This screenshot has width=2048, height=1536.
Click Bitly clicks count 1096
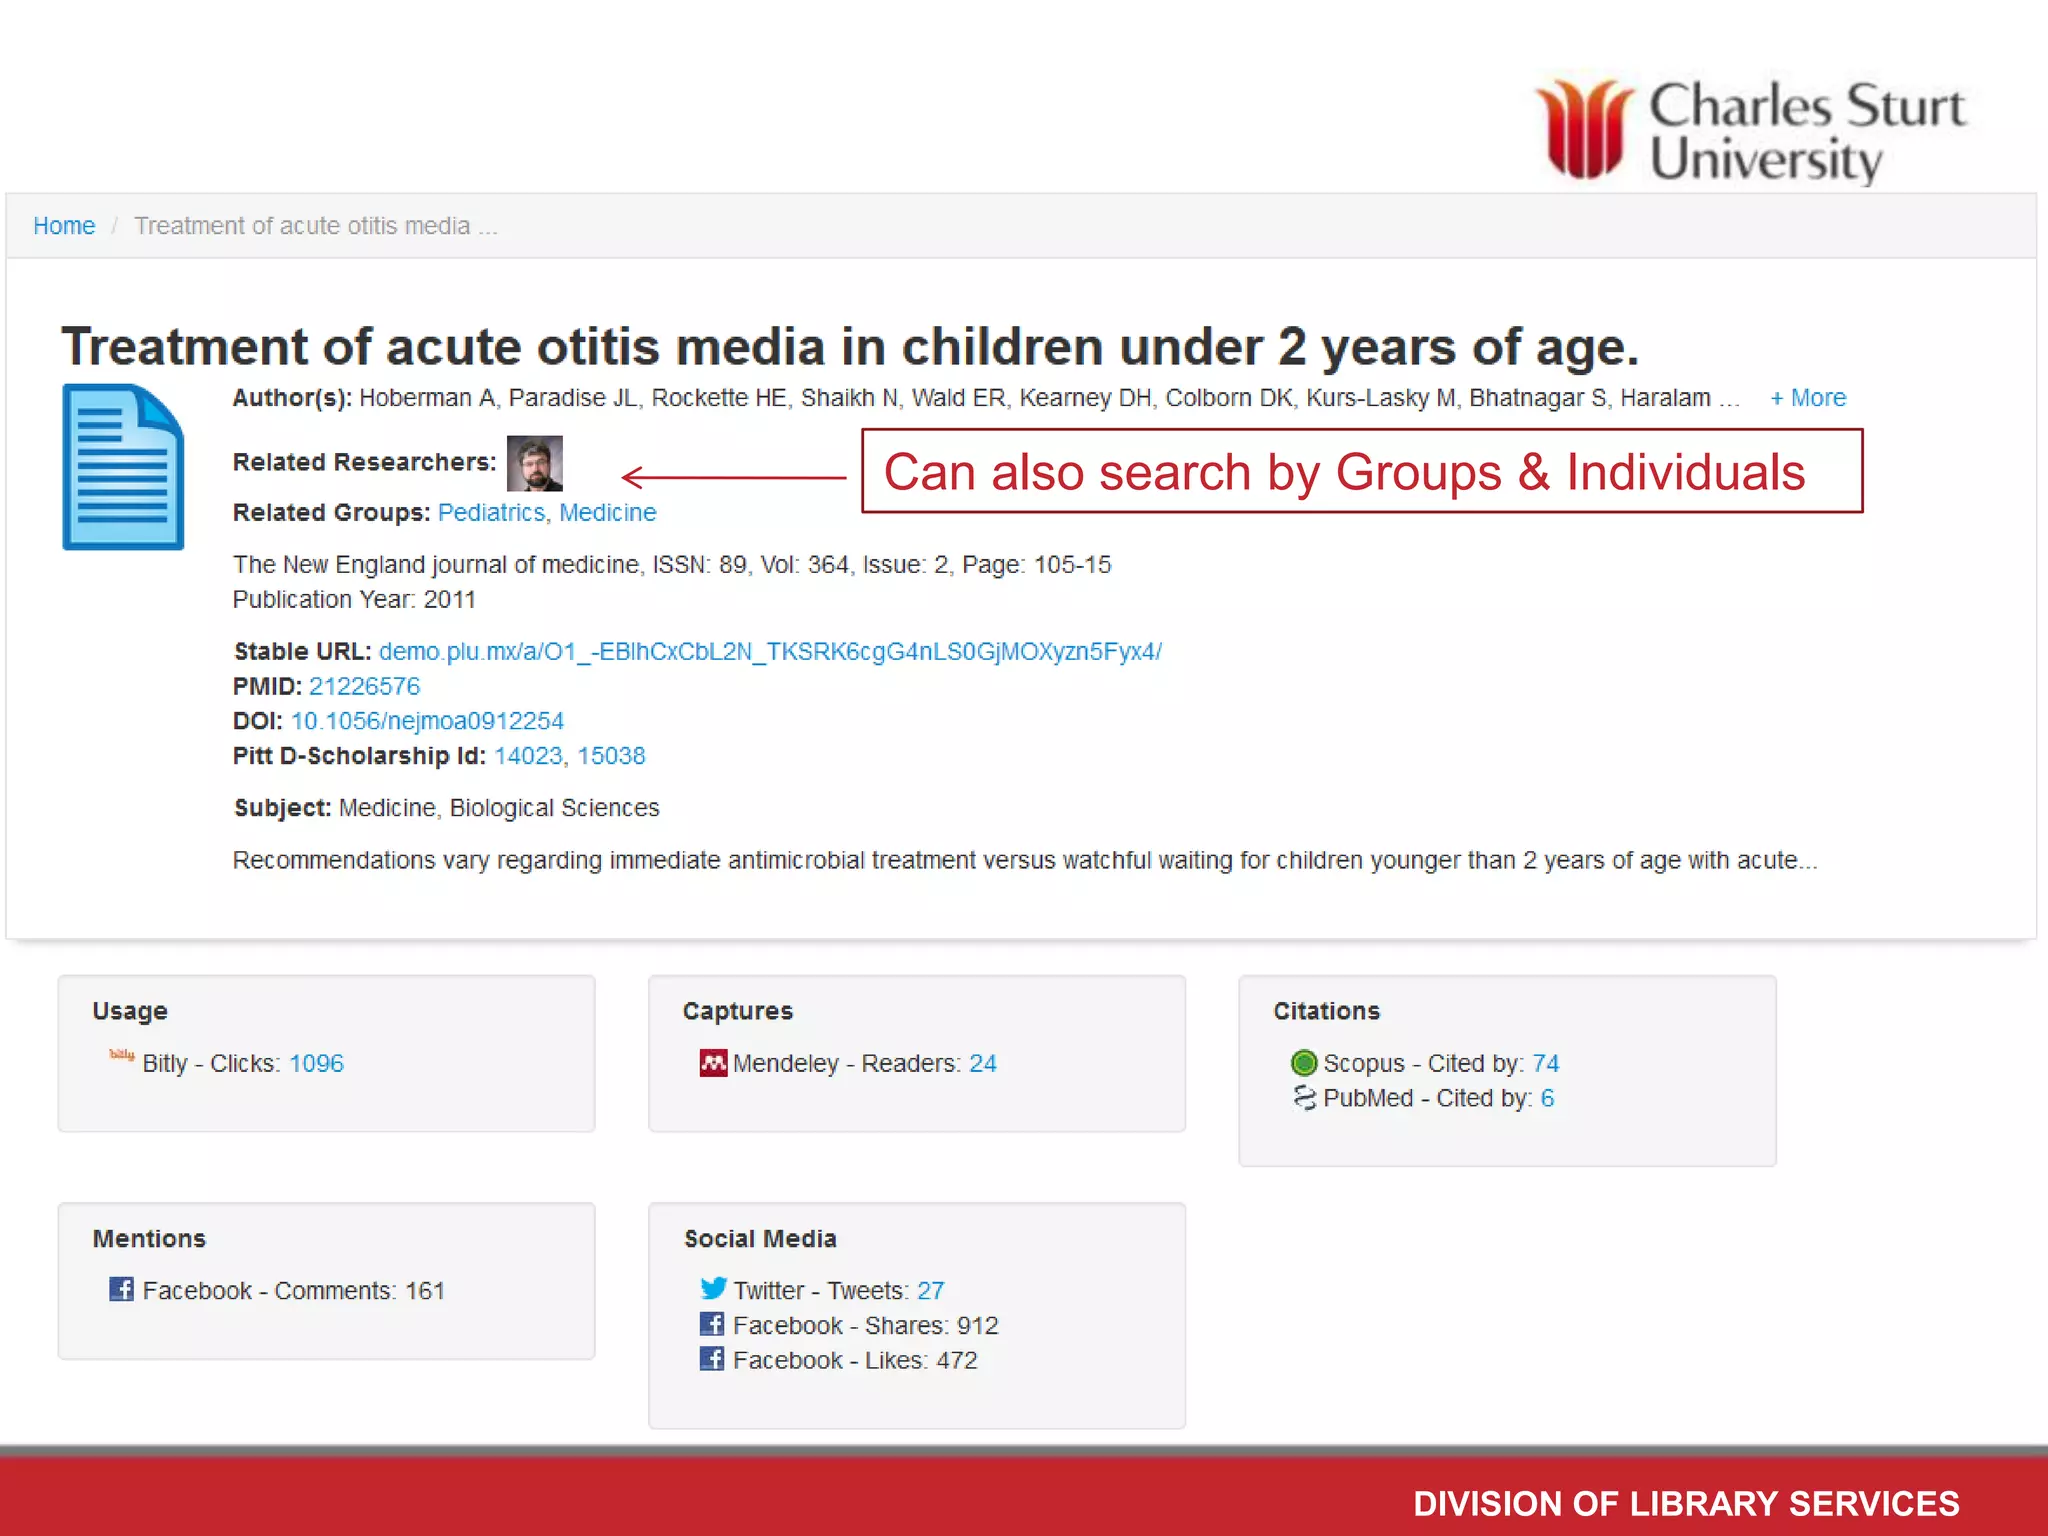point(316,1064)
